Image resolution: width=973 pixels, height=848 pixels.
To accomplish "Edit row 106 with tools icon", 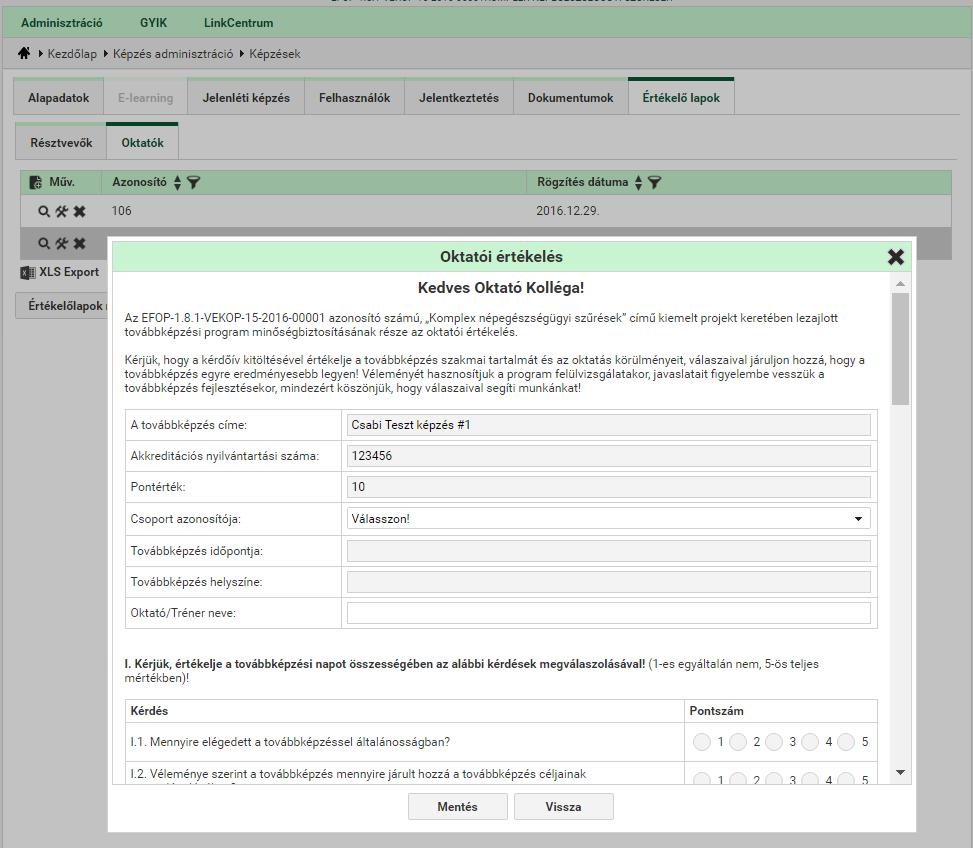I will pos(61,212).
